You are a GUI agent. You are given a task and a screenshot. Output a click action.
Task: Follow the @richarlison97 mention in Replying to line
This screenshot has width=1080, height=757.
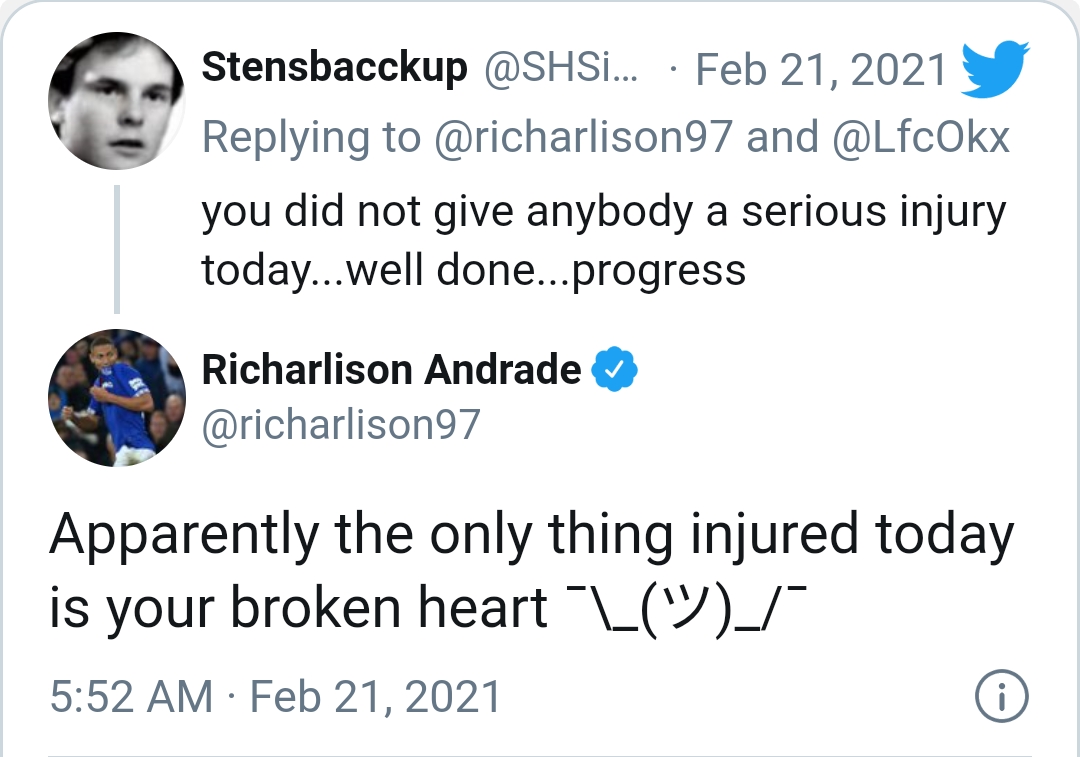(583, 136)
